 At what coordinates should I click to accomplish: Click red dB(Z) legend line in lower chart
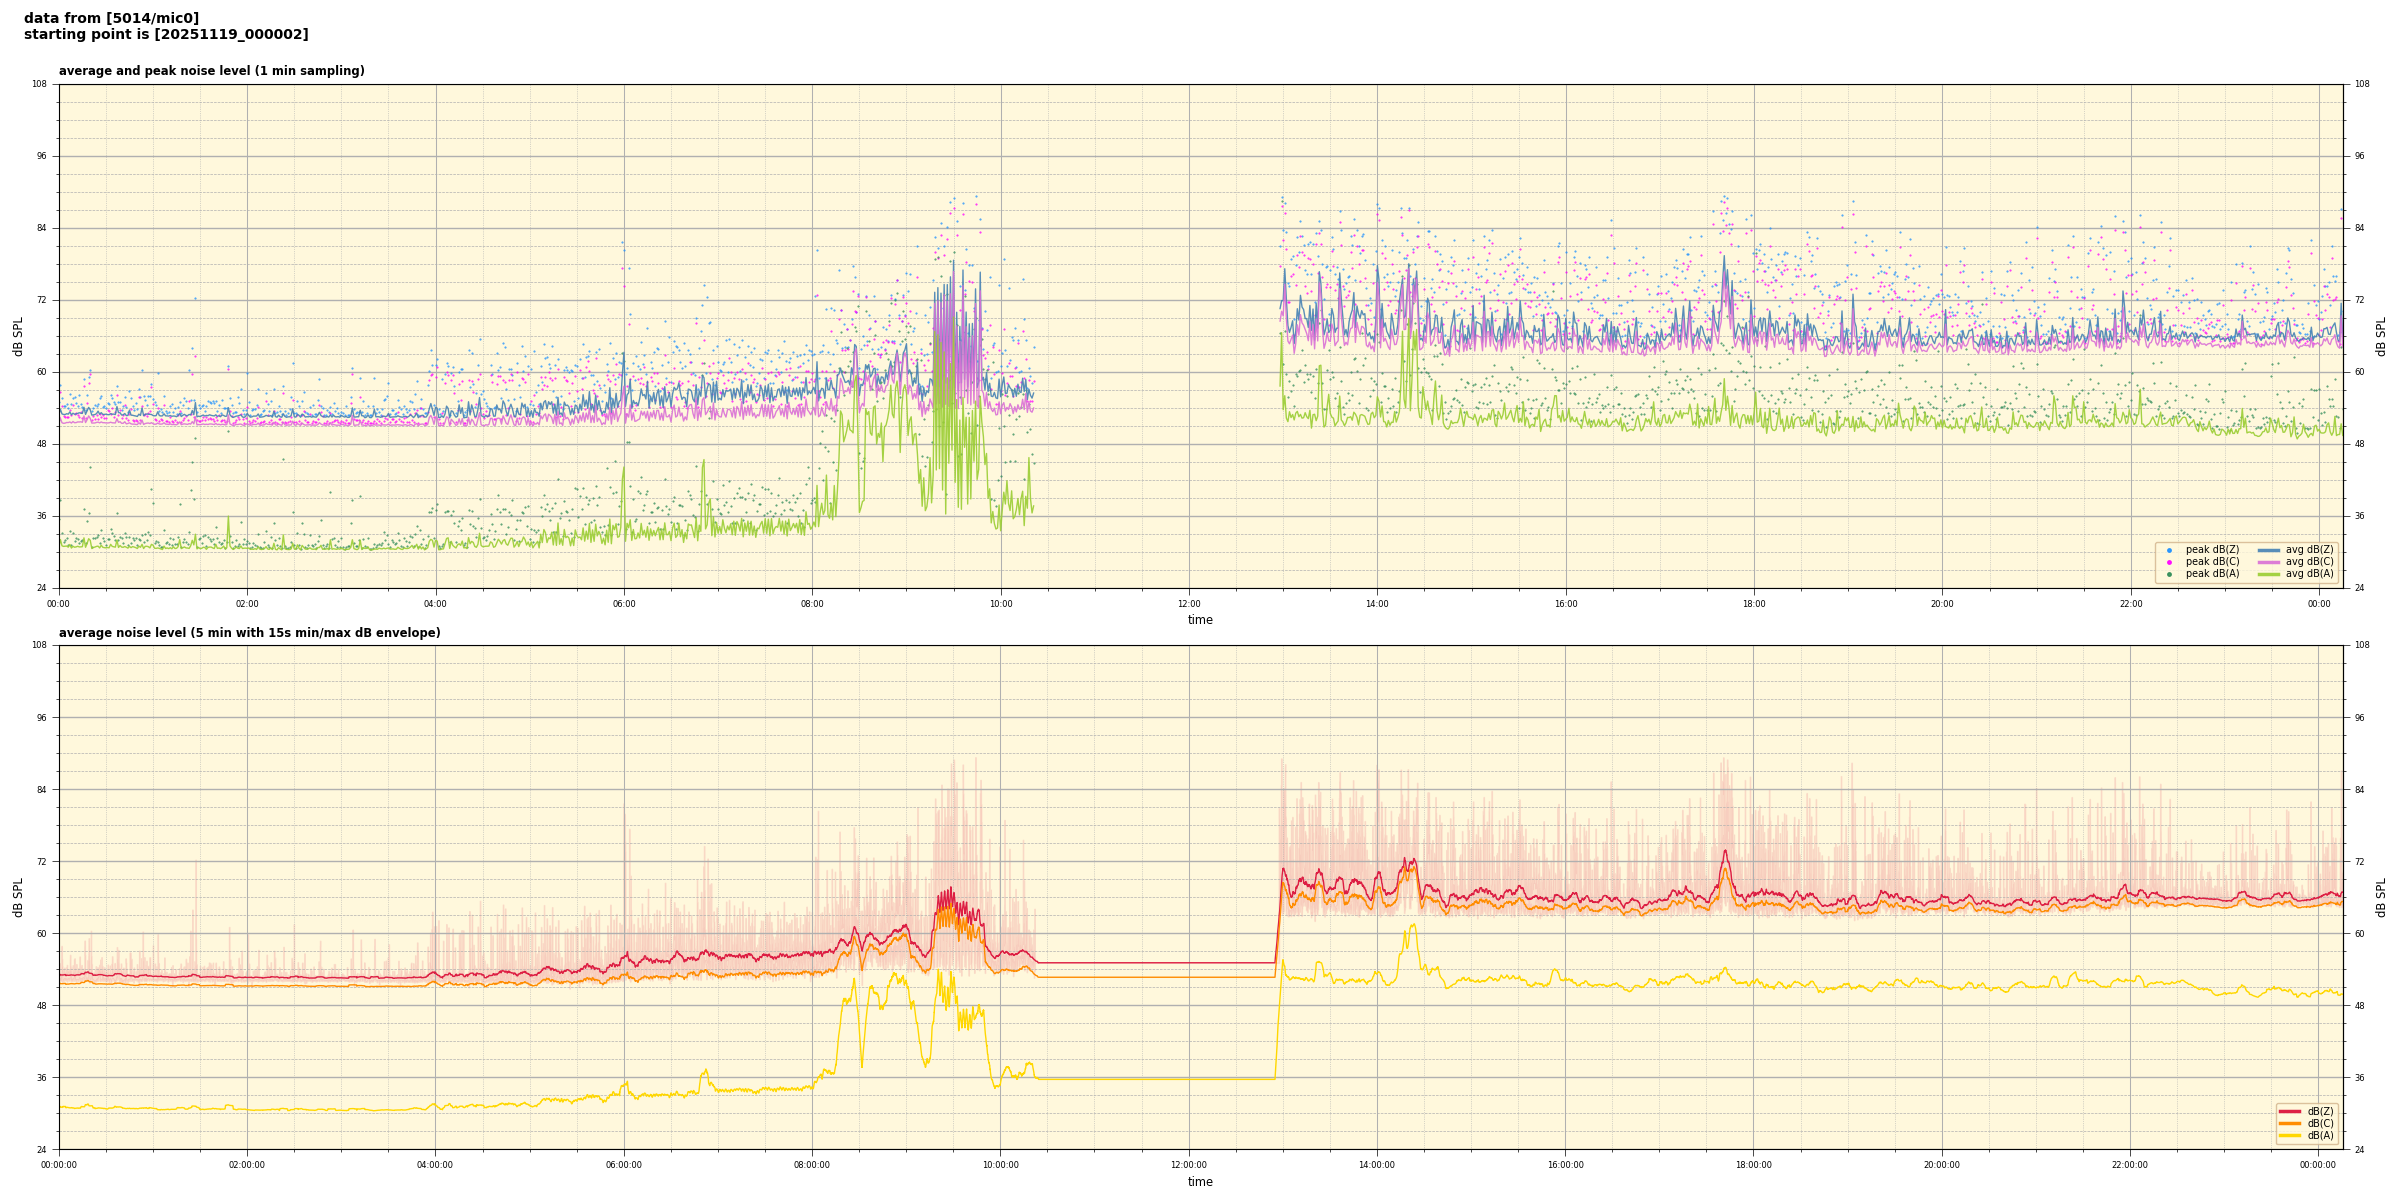pos(2289,1111)
